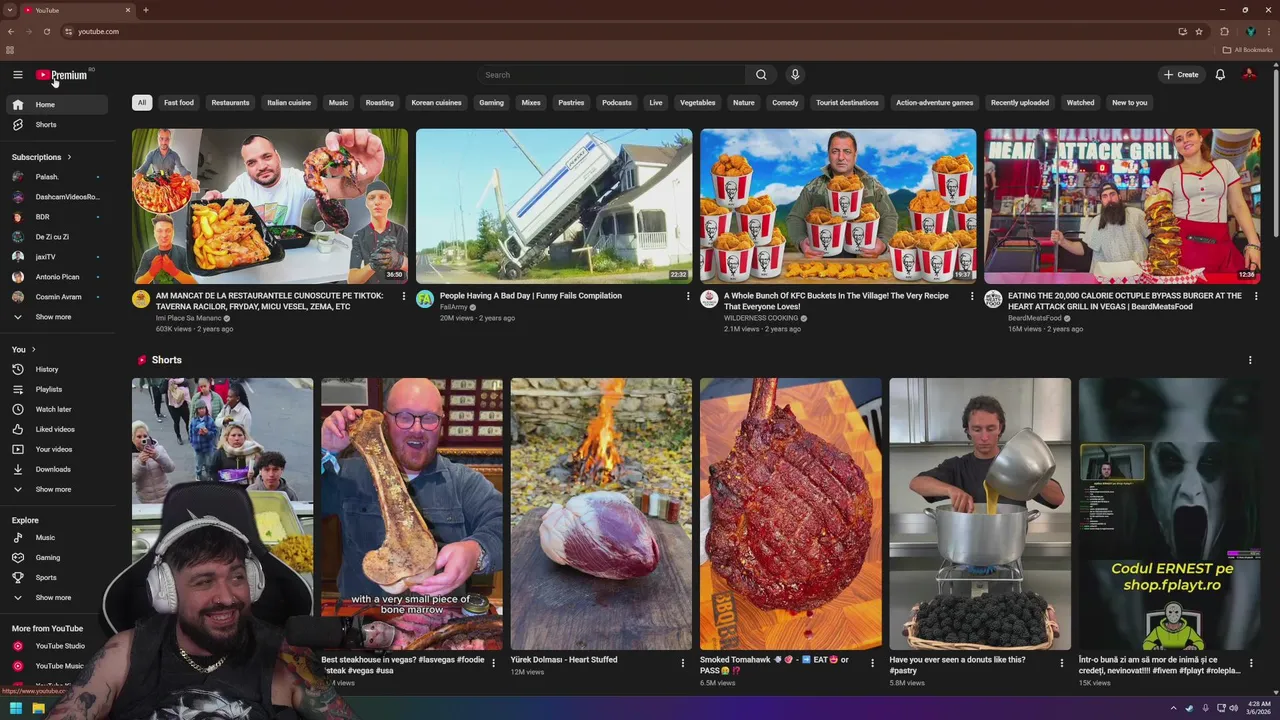Click the address bar URL
The height and width of the screenshot is (720, 1280).
point(99,31)
